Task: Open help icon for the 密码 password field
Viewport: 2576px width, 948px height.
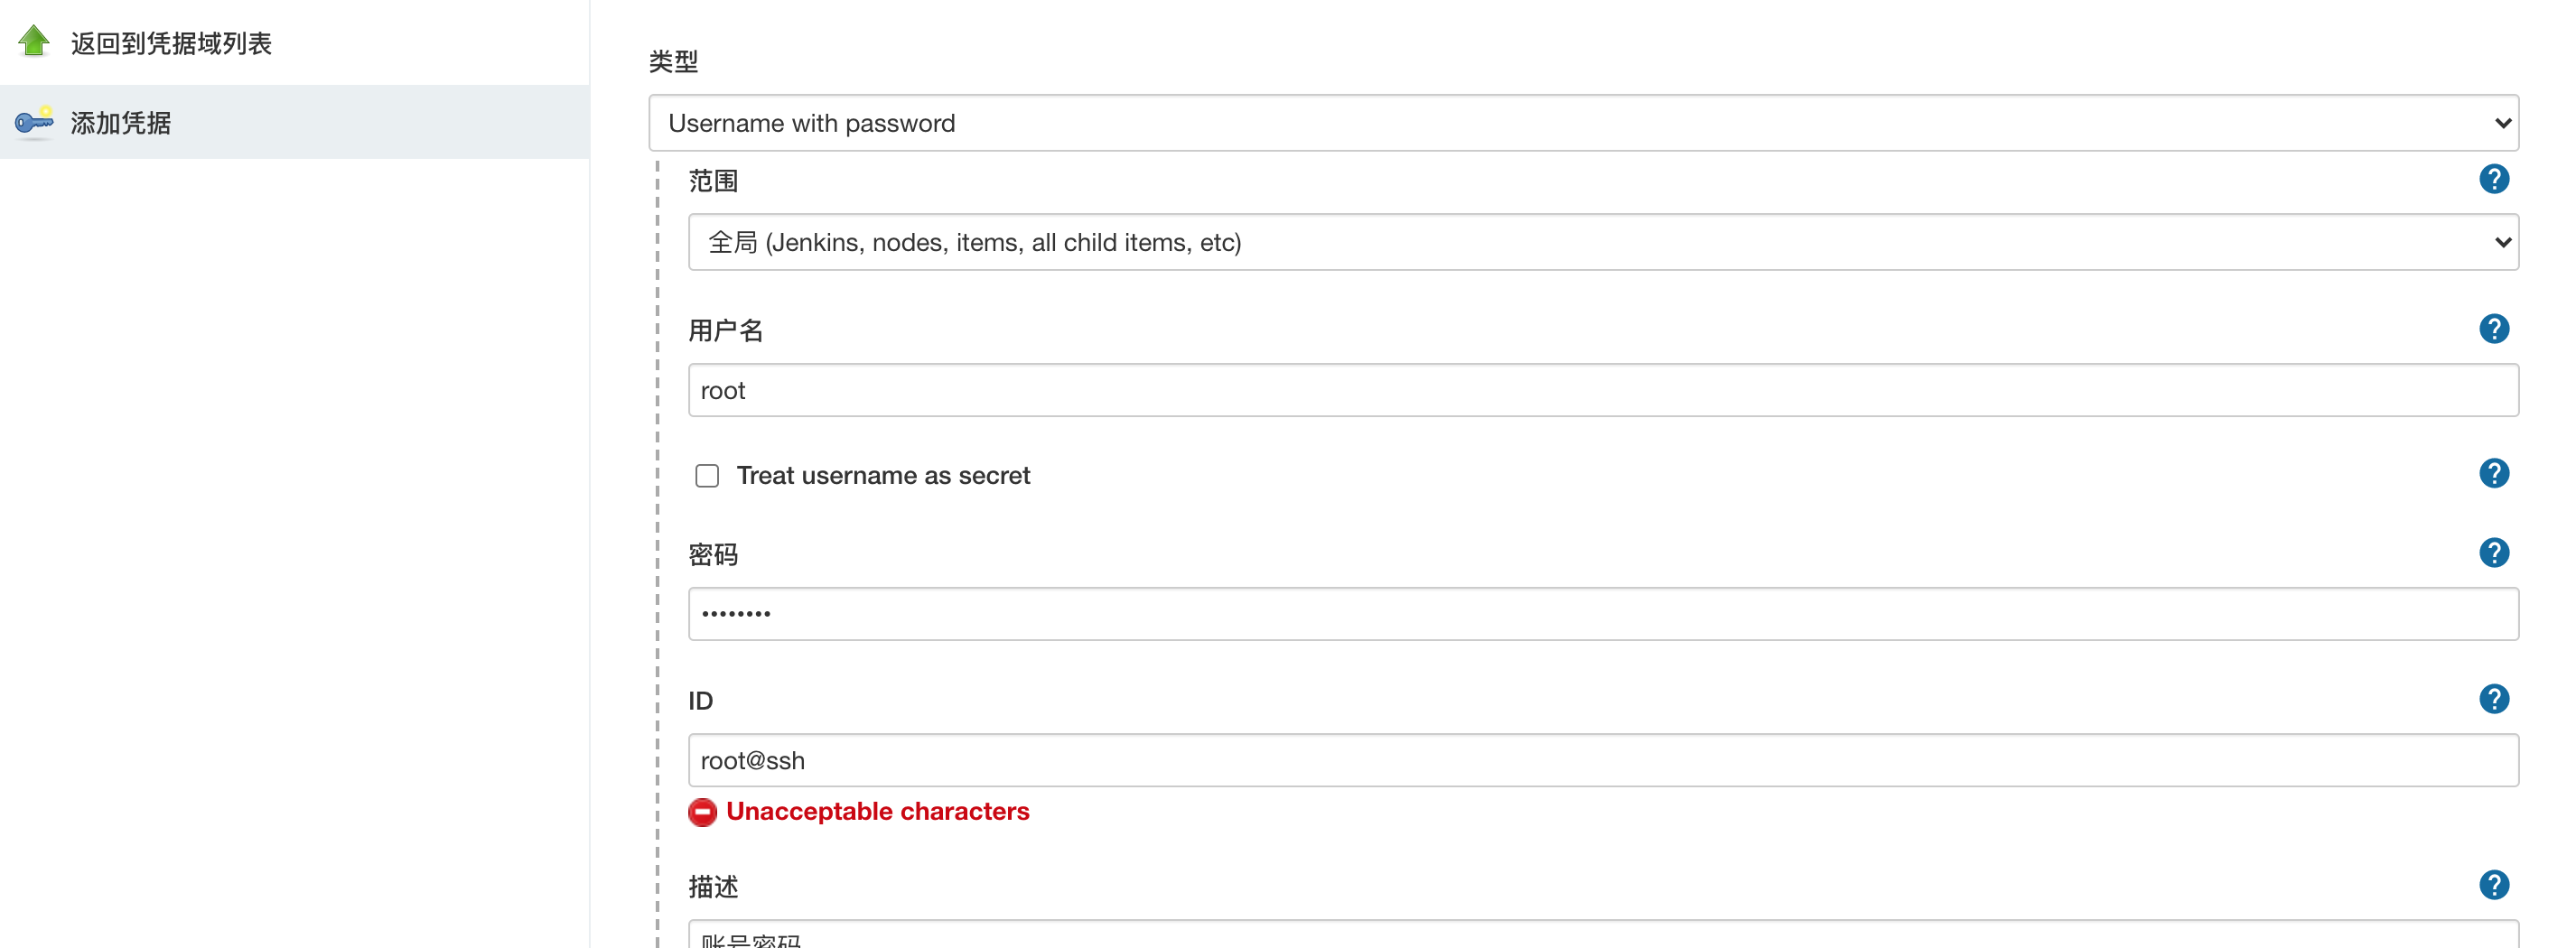Action: click(x=2493, y=553)
